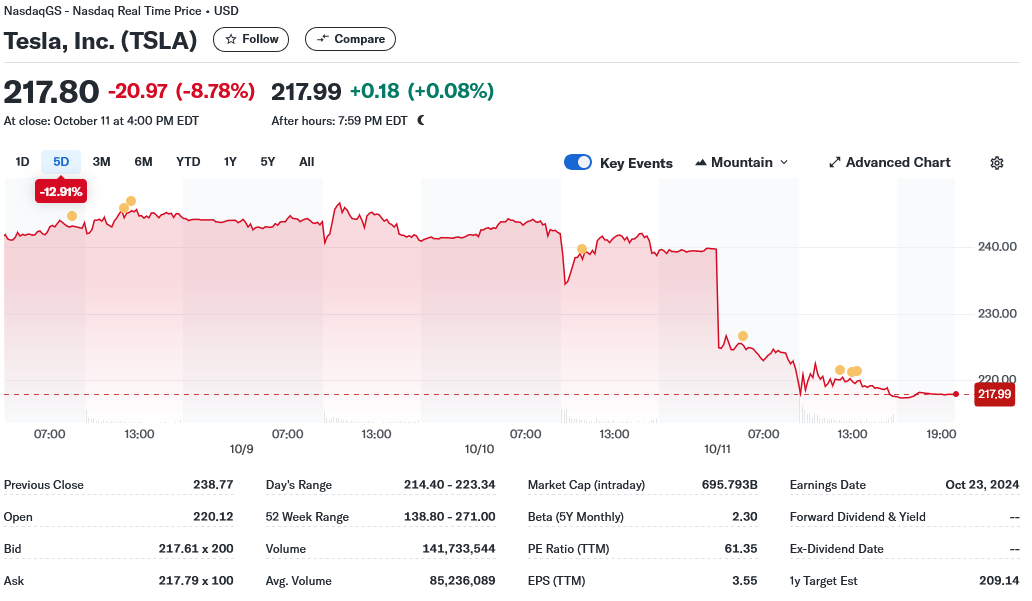Viewport: 1032px width, 601px height.
Task: Toggle the Key Events switch off
Action: click(x=578, y=163)
